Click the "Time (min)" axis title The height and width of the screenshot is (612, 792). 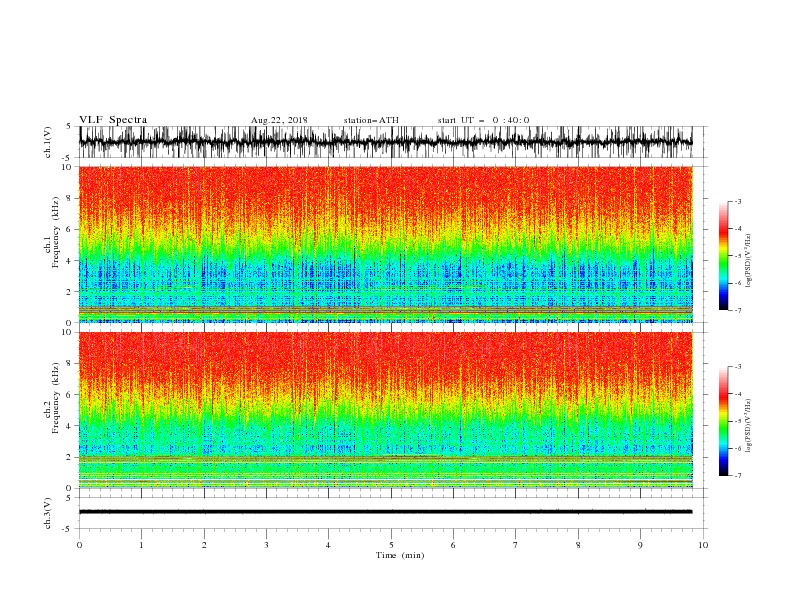click(400, 555)
